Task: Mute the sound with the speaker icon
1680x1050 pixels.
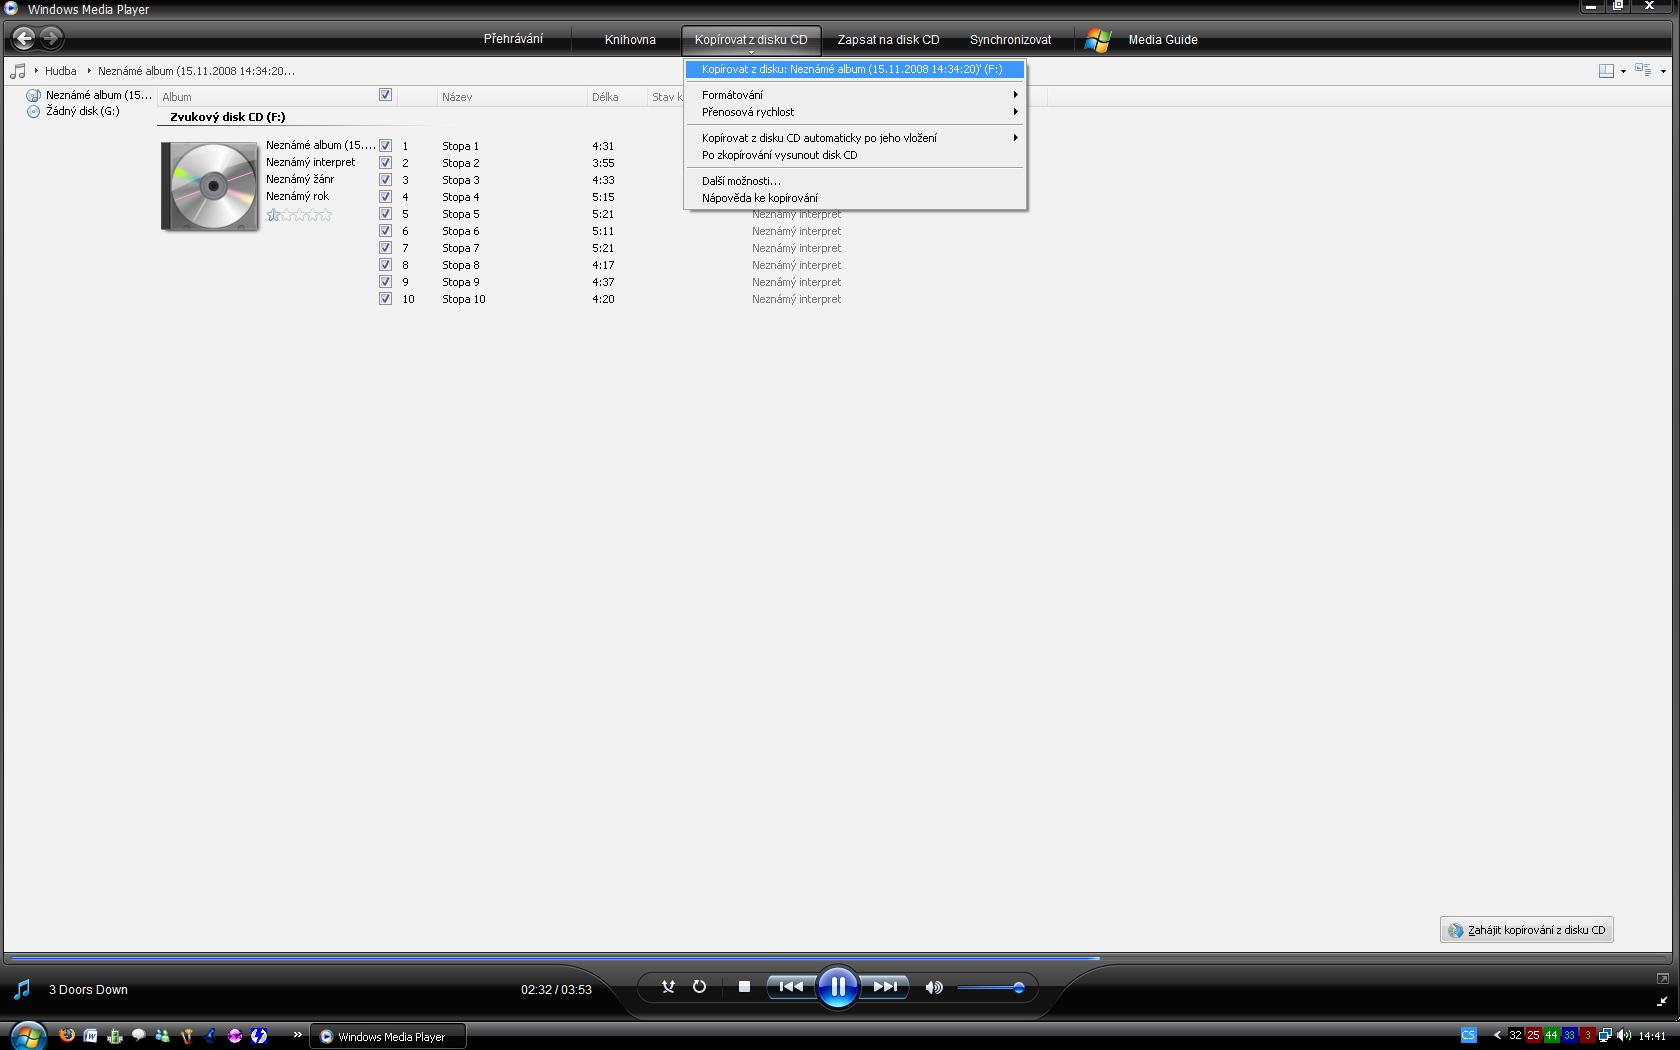Action: click(x=934, y=988)
